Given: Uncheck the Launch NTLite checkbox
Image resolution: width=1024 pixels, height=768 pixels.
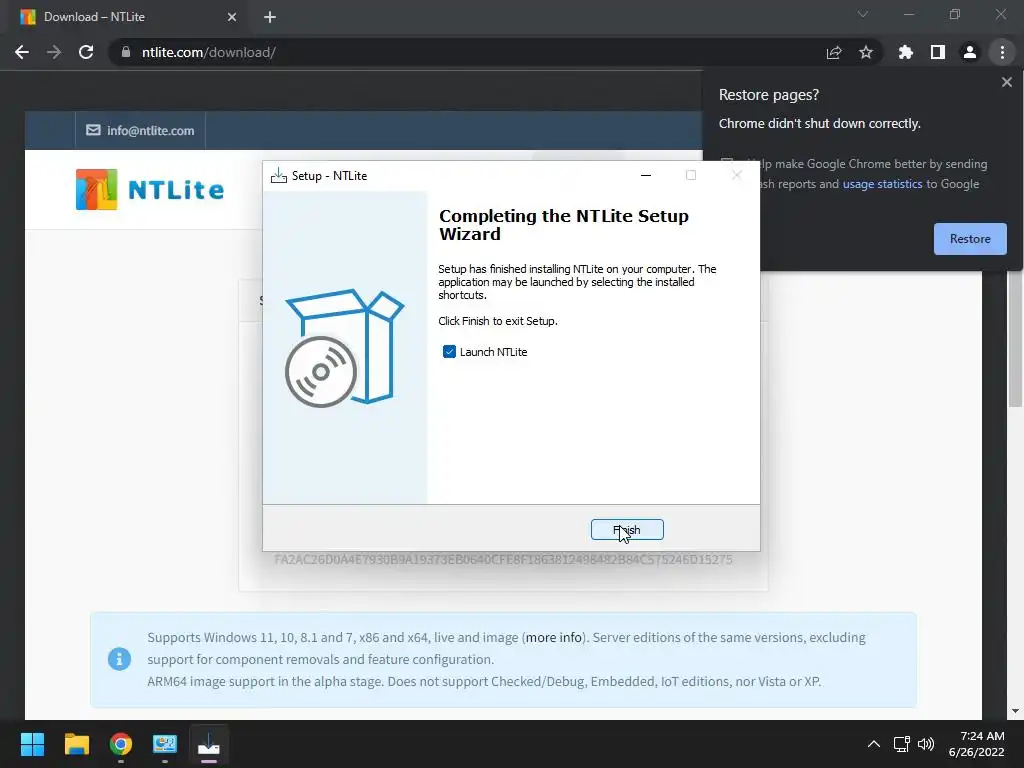Looking at the screenshot, I should [x=449, y=352].
